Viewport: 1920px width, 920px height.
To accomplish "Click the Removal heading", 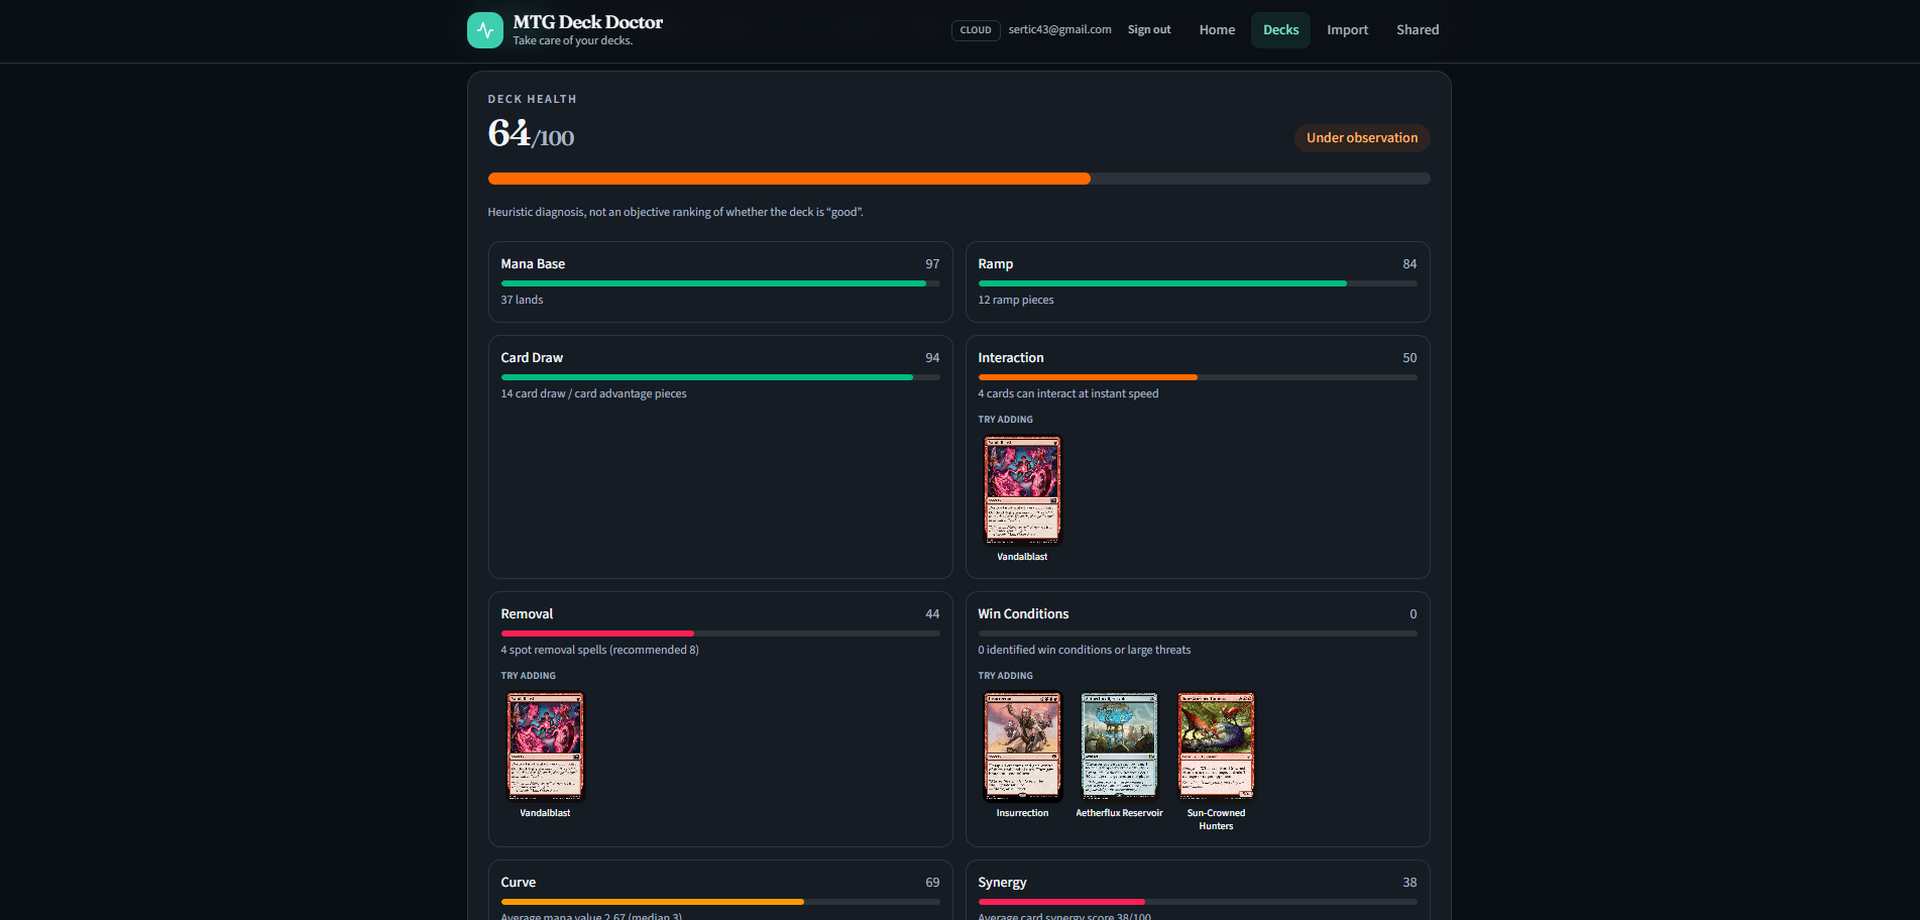I will [x=527, y=614].
